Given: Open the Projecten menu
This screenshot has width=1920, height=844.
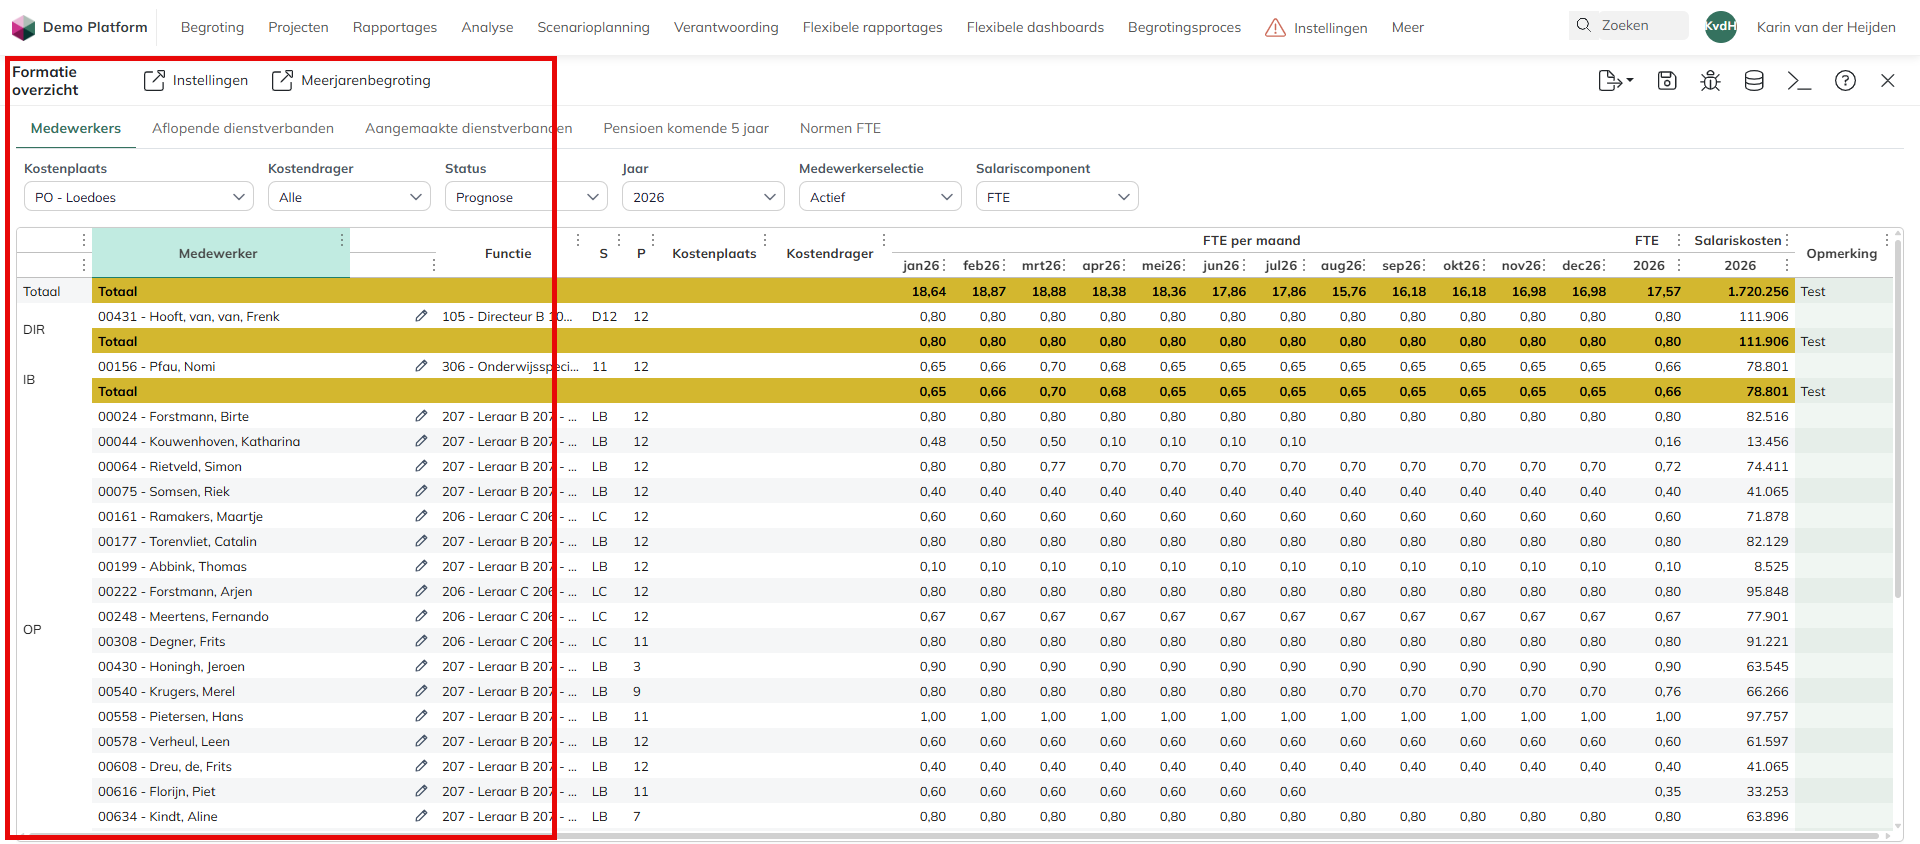Looking at the screenshot, I should pyautogui.click(x=298, y=27).
